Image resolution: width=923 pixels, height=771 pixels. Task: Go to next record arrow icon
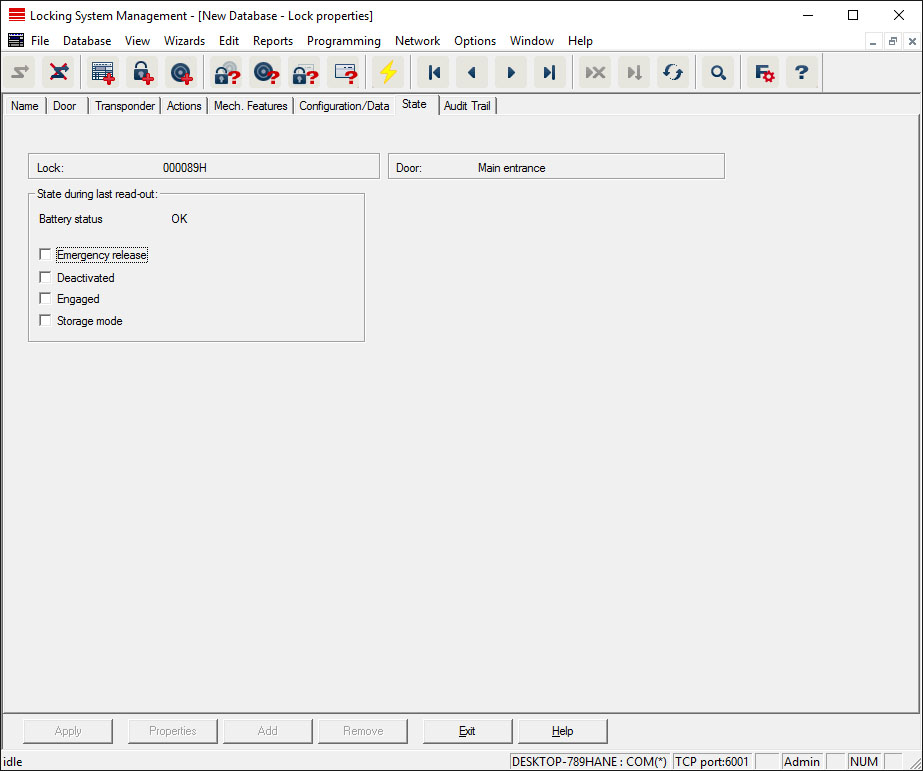pos(511,73)
